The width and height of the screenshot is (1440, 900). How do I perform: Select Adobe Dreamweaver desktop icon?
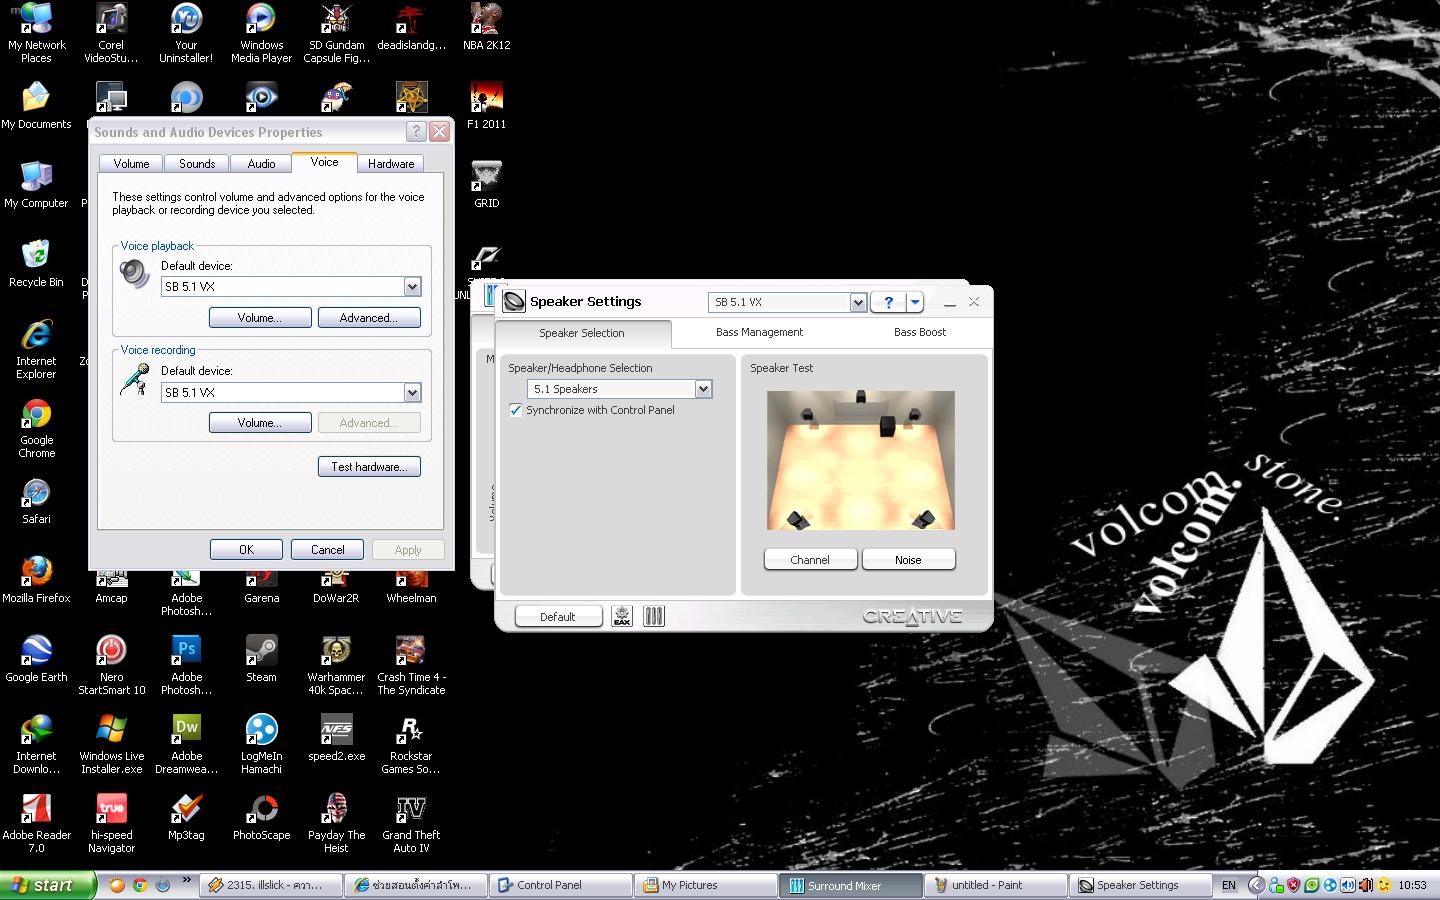187,744
